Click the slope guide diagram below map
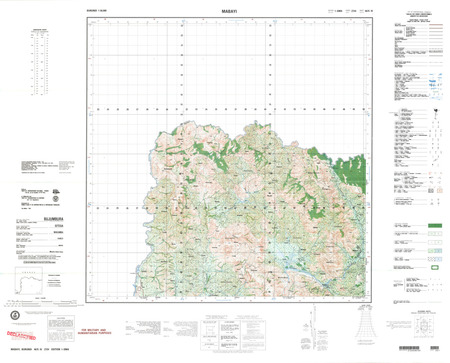The width and height of the screenshot is (450, 363). (366, 321)
